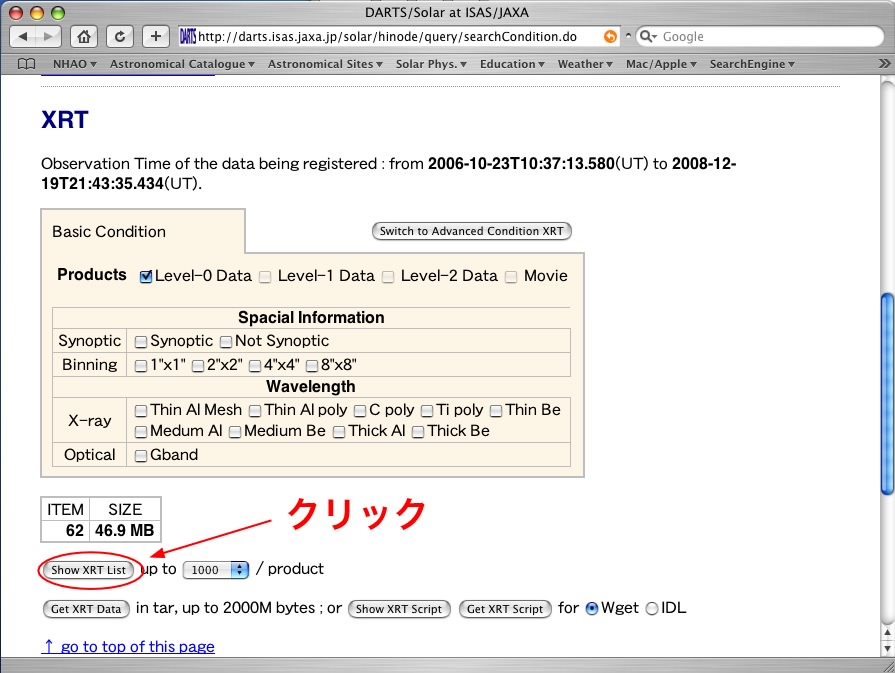Click the bookmarks bar overflow chevron
Image resolution: width=895 pixels, height=673 pixels.
883,64
